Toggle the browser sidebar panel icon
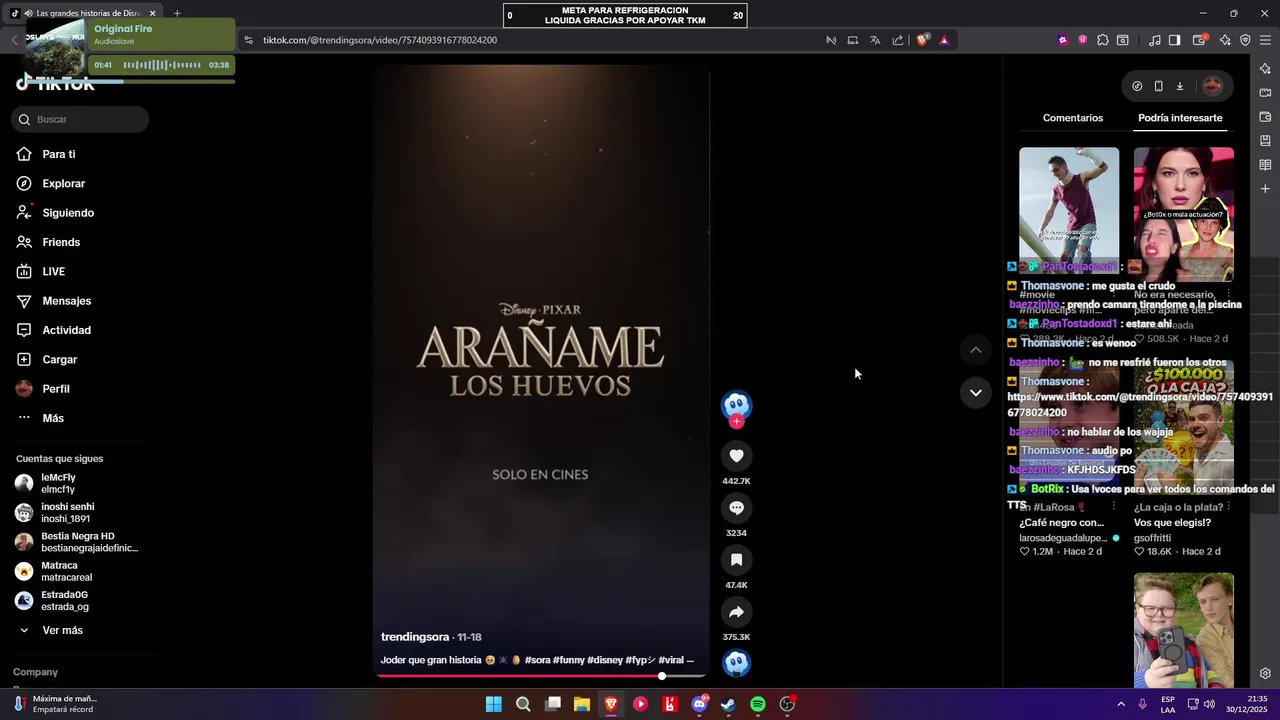This screenshot has height=720, width=1280. point(1175,40)
